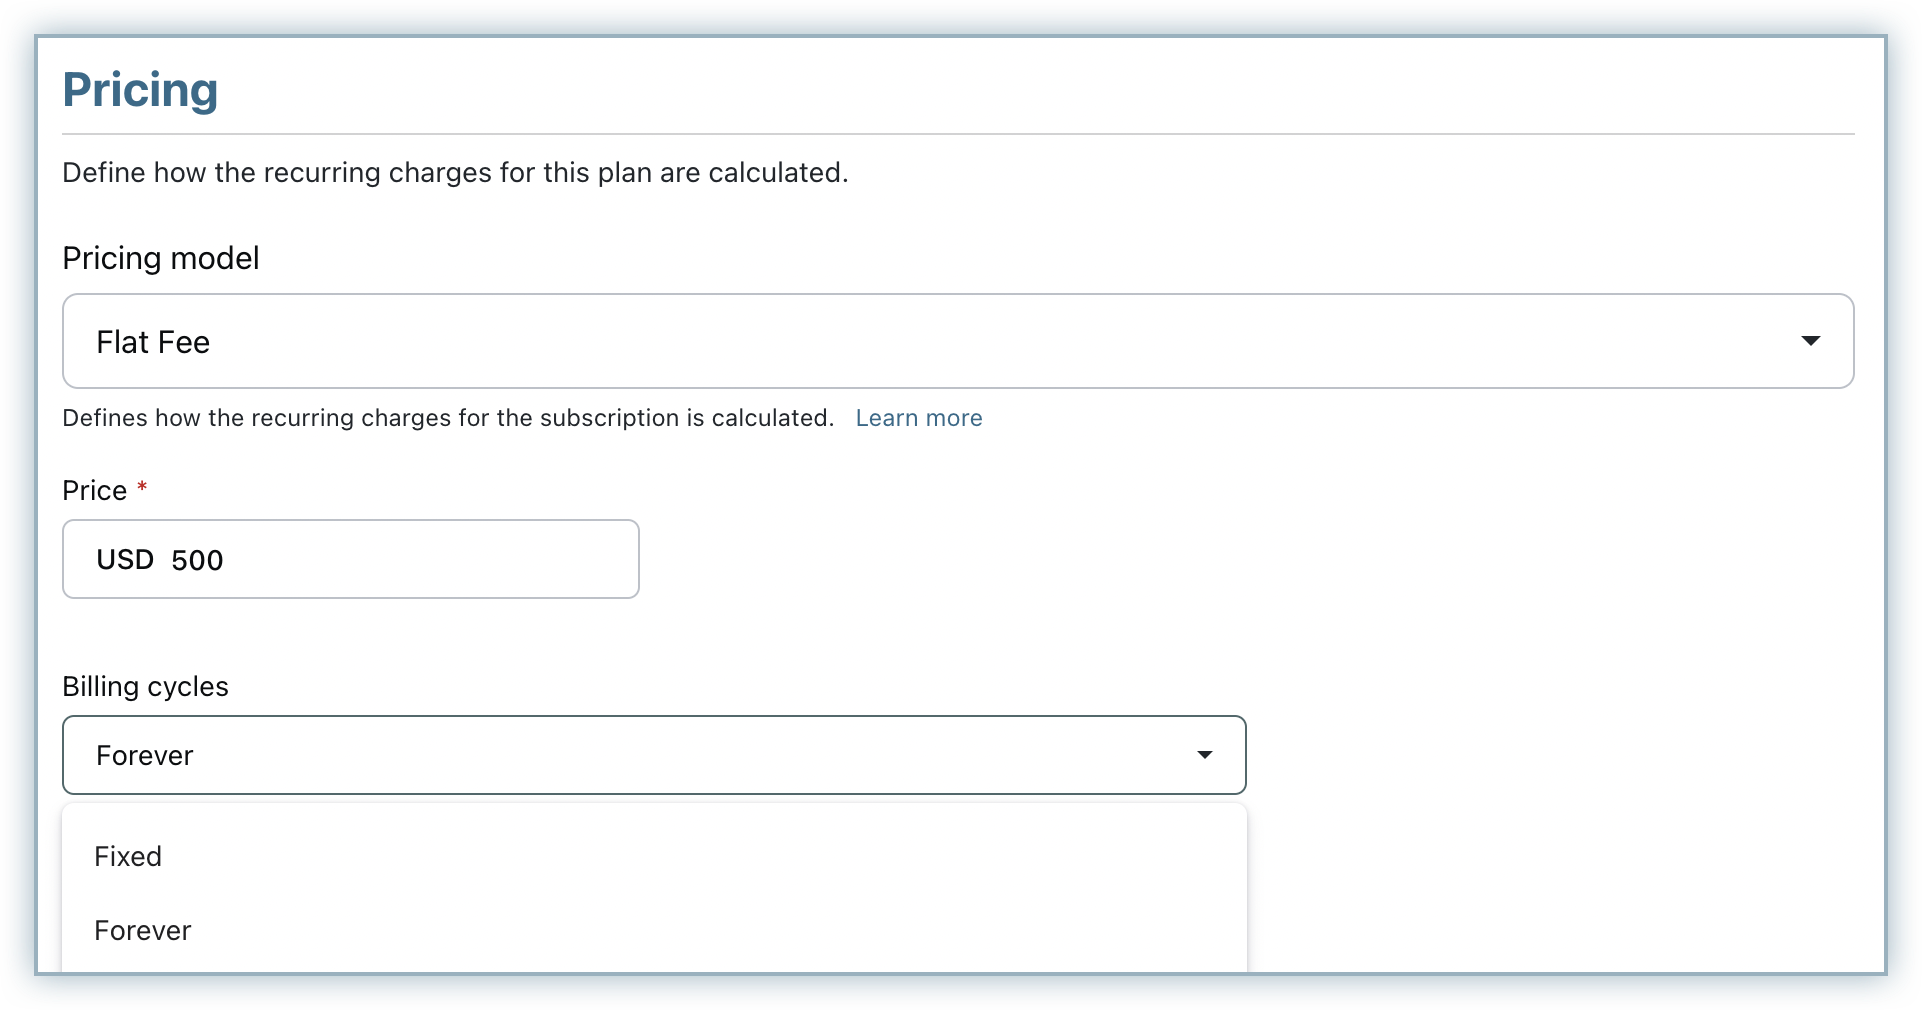The image size is (1922, 1010).
Task: Open the Learn more link
Action: tap(918, 418)
